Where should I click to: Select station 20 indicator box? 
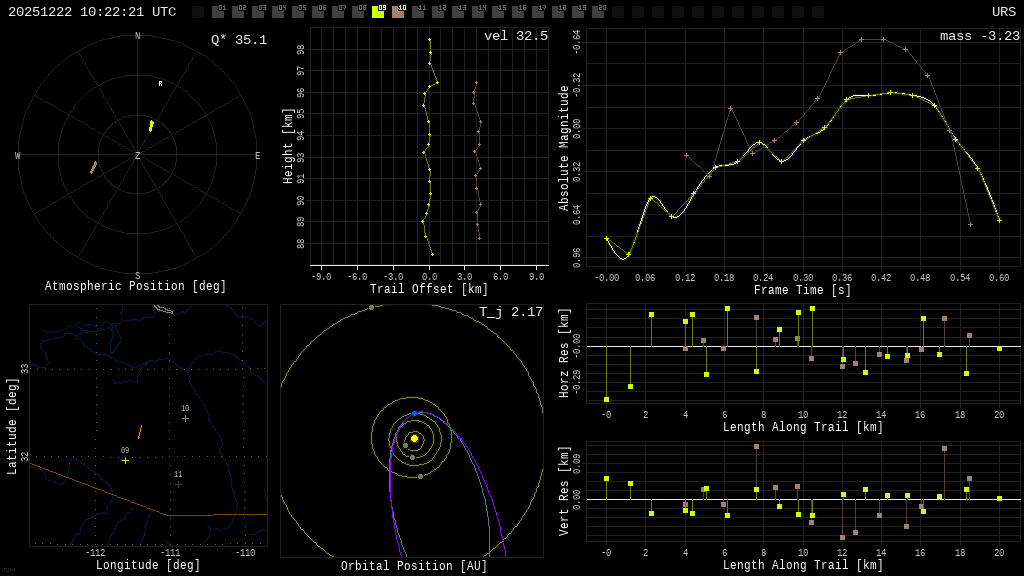pos(598,12)
